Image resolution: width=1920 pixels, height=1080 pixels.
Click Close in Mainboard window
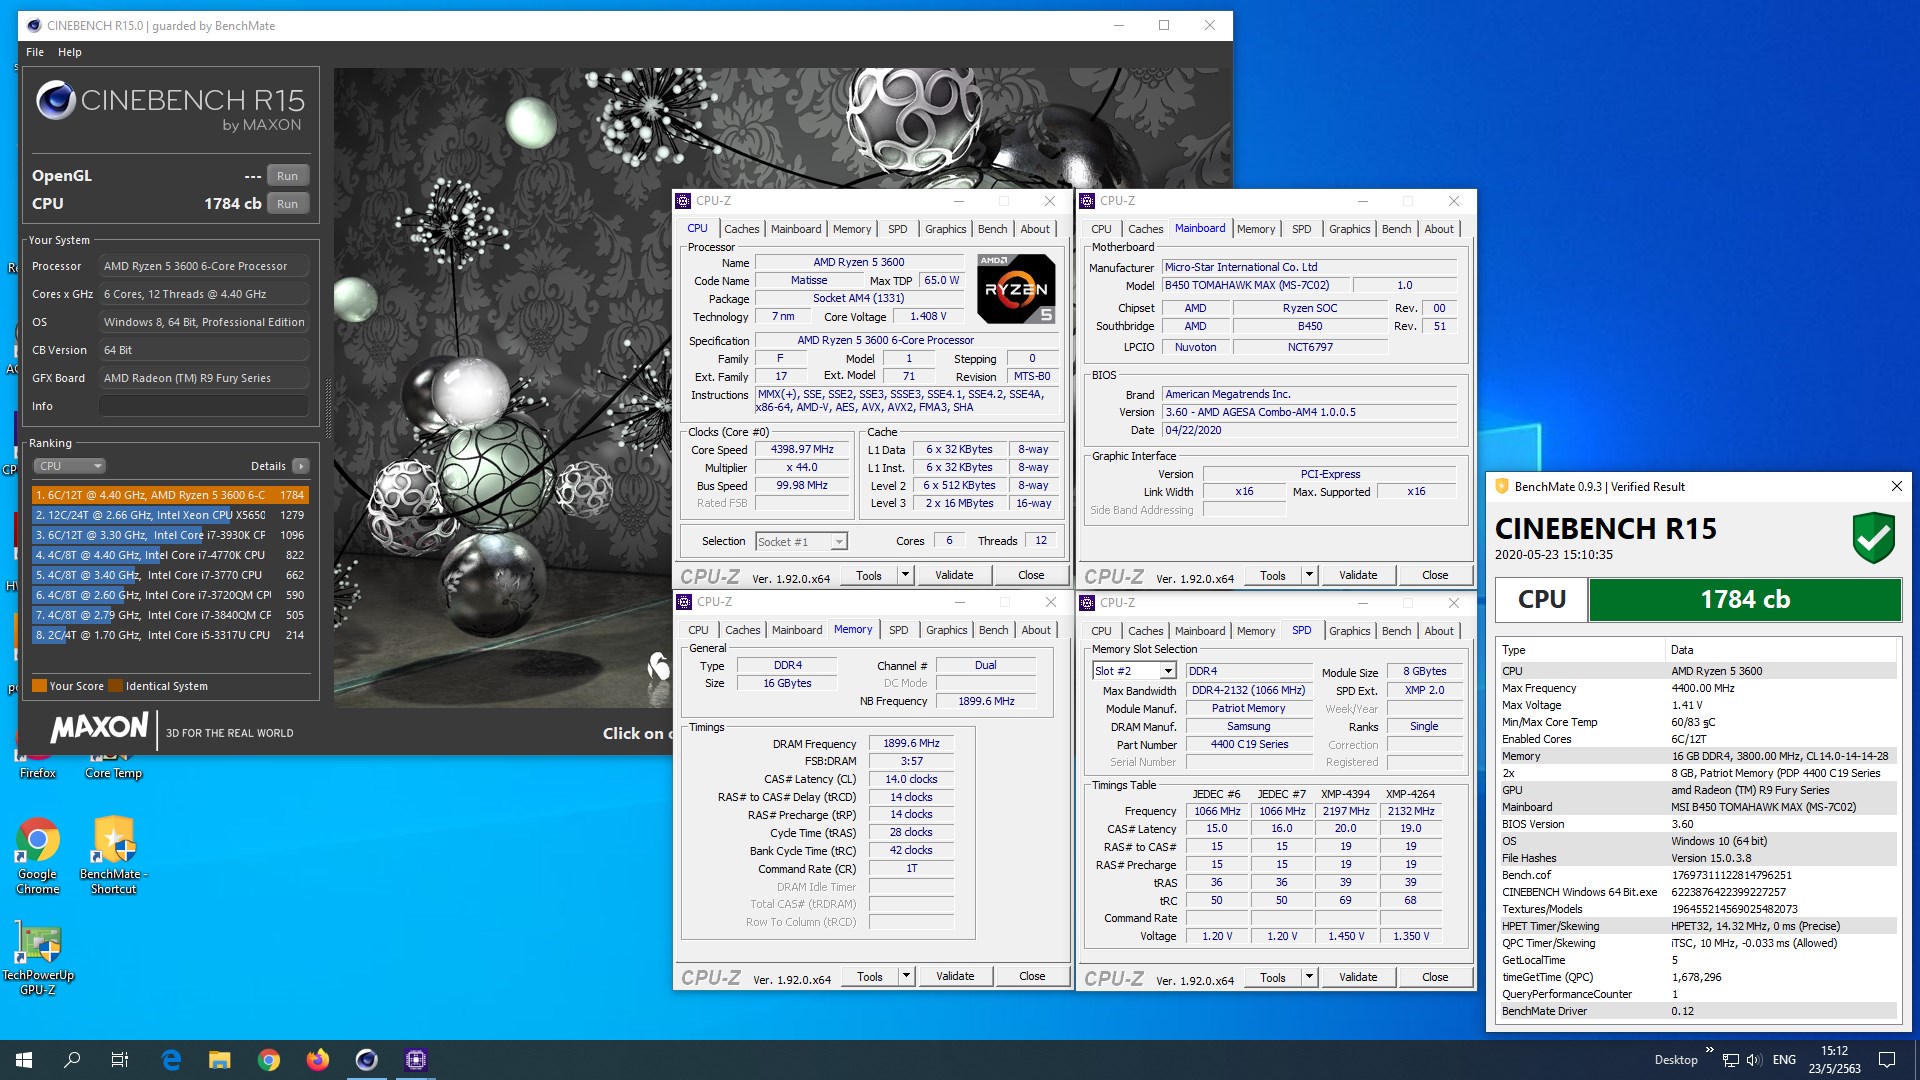tap(1435, 575)
